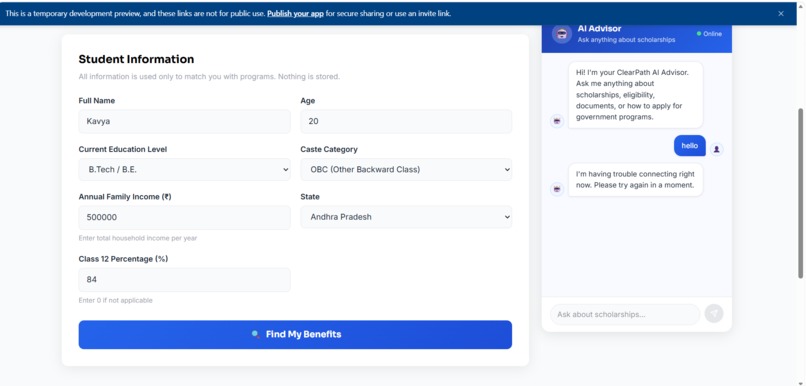
Task: Click 'Ask anything about scholarships' subtitle
Action: click(x=626, y=40)
